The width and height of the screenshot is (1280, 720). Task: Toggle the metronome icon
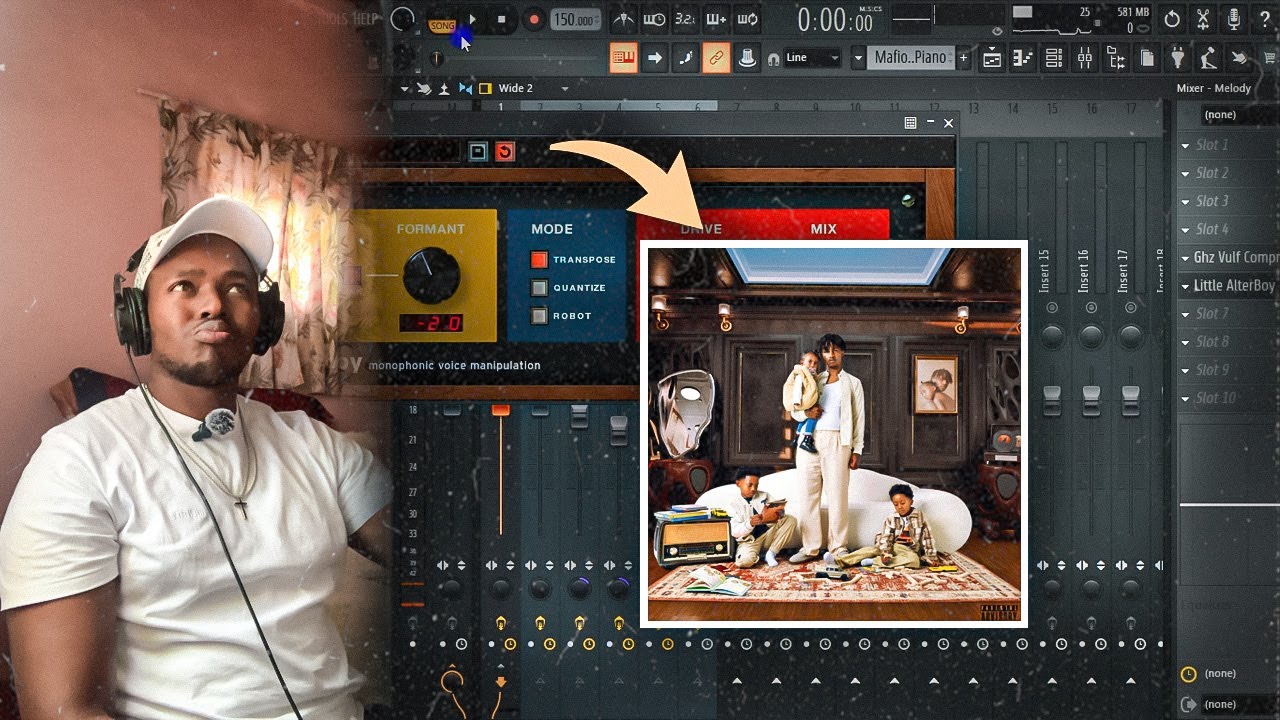[622, 19]
